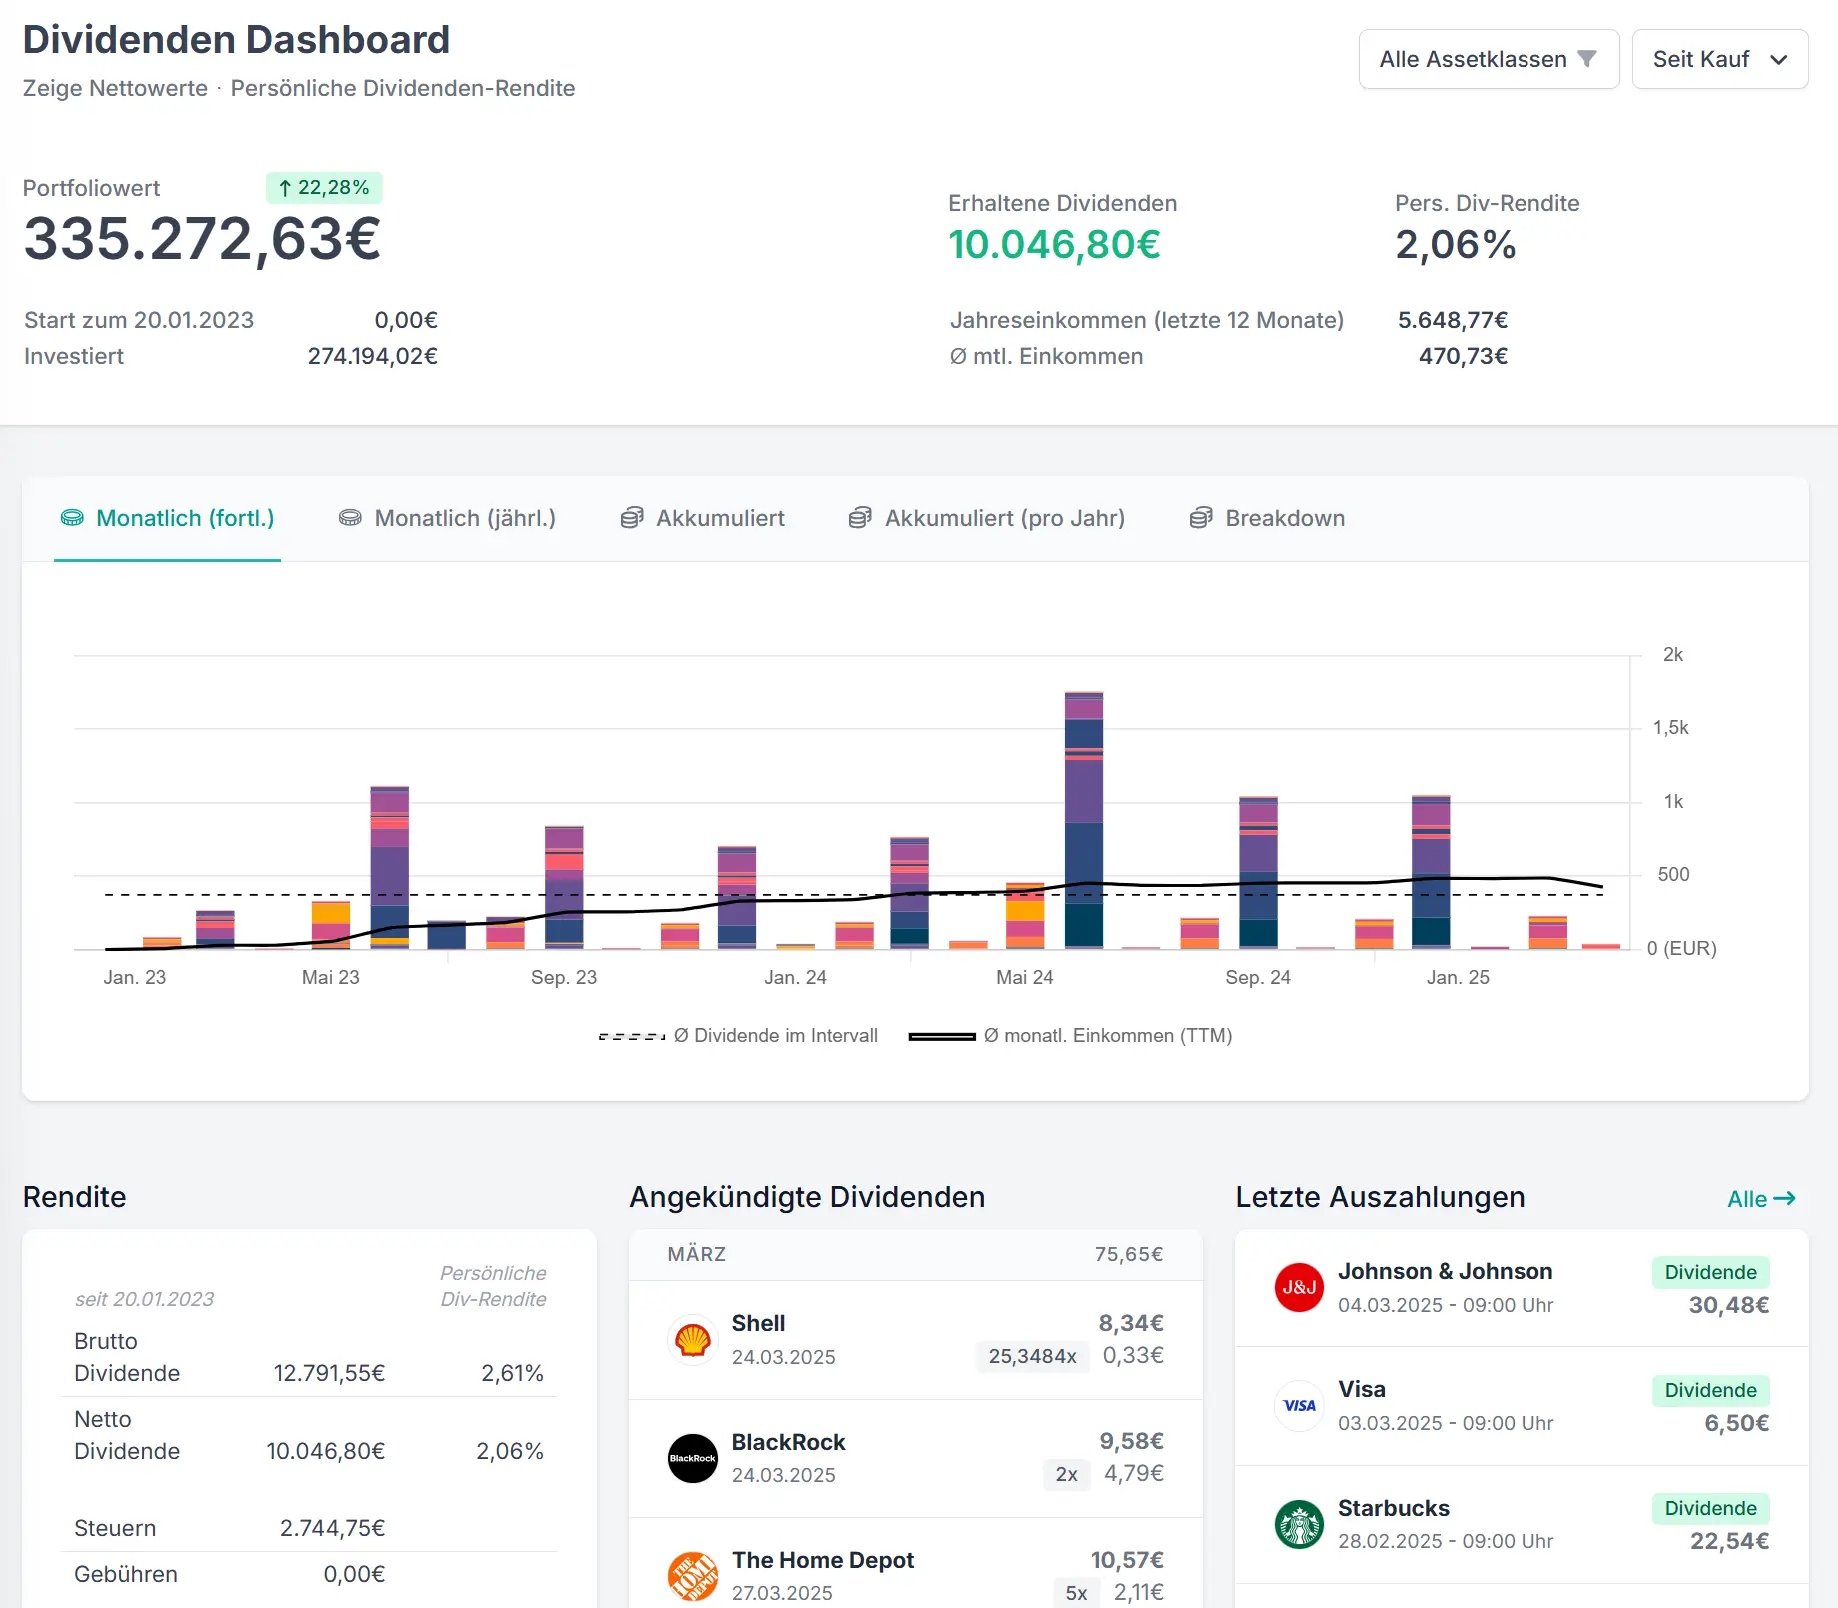
Task: Toggle the Ø Dividende im Intervall legend
Action: click(738, 1036)
